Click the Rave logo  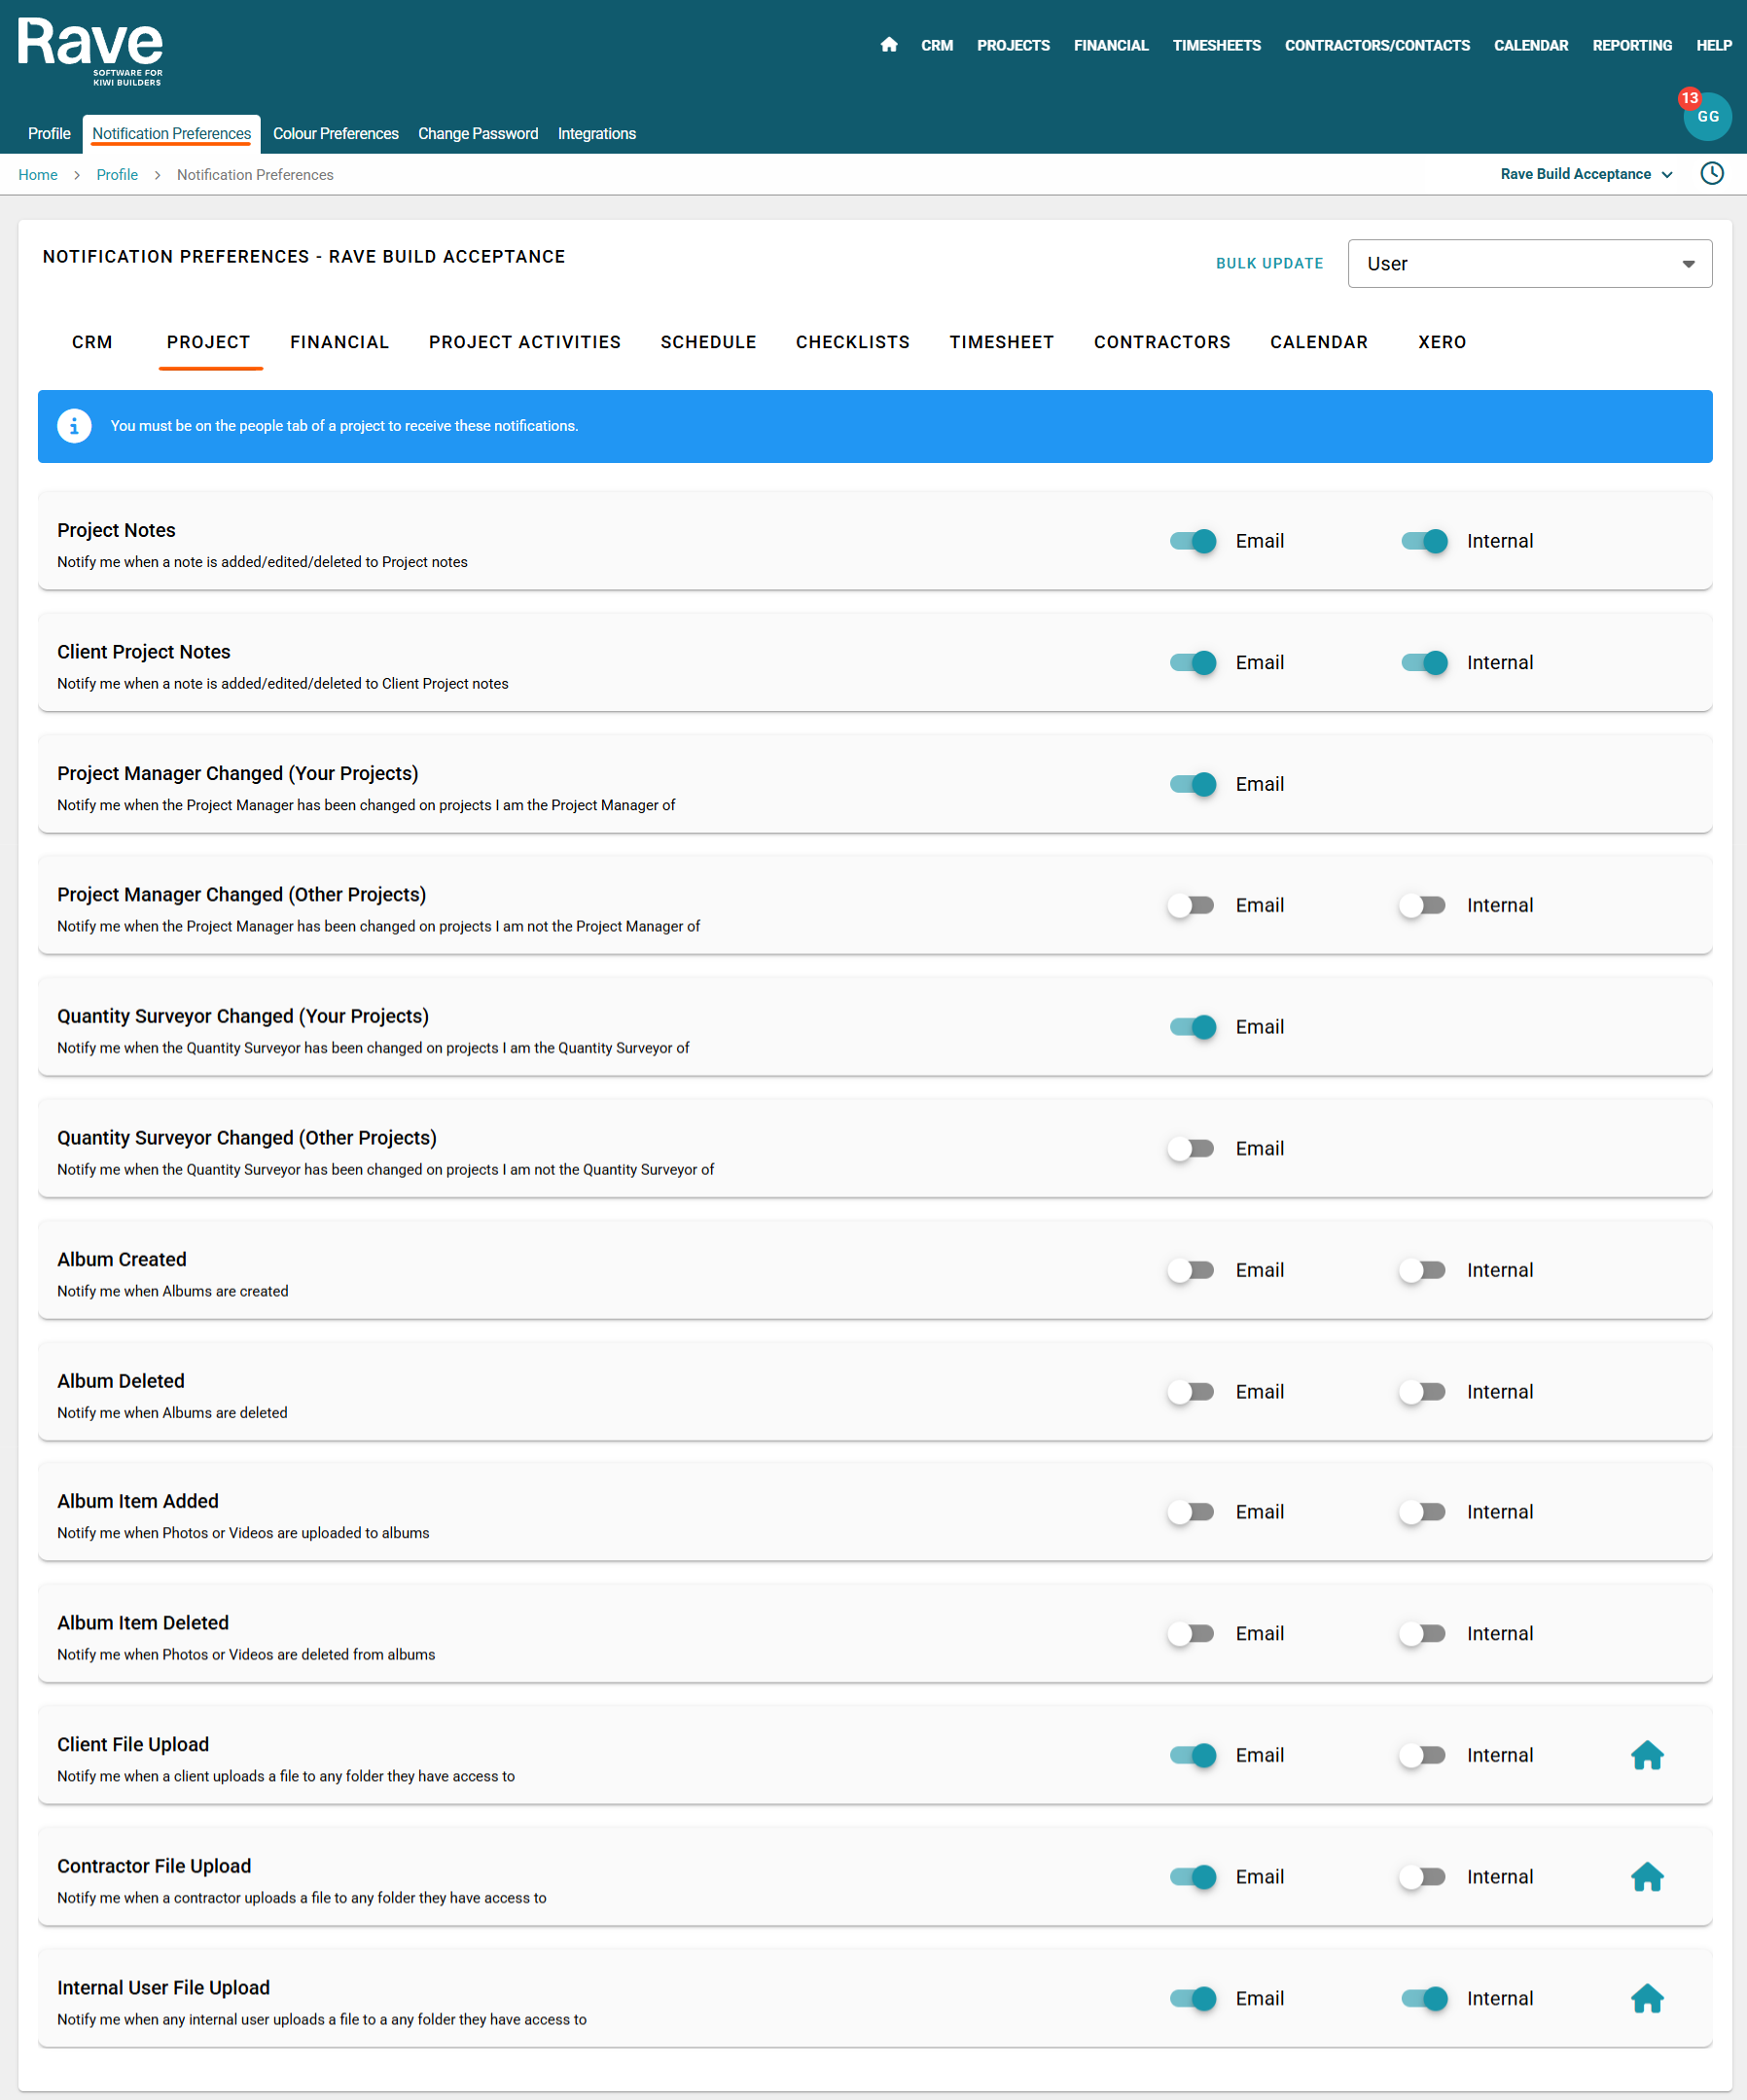(90, 50)
